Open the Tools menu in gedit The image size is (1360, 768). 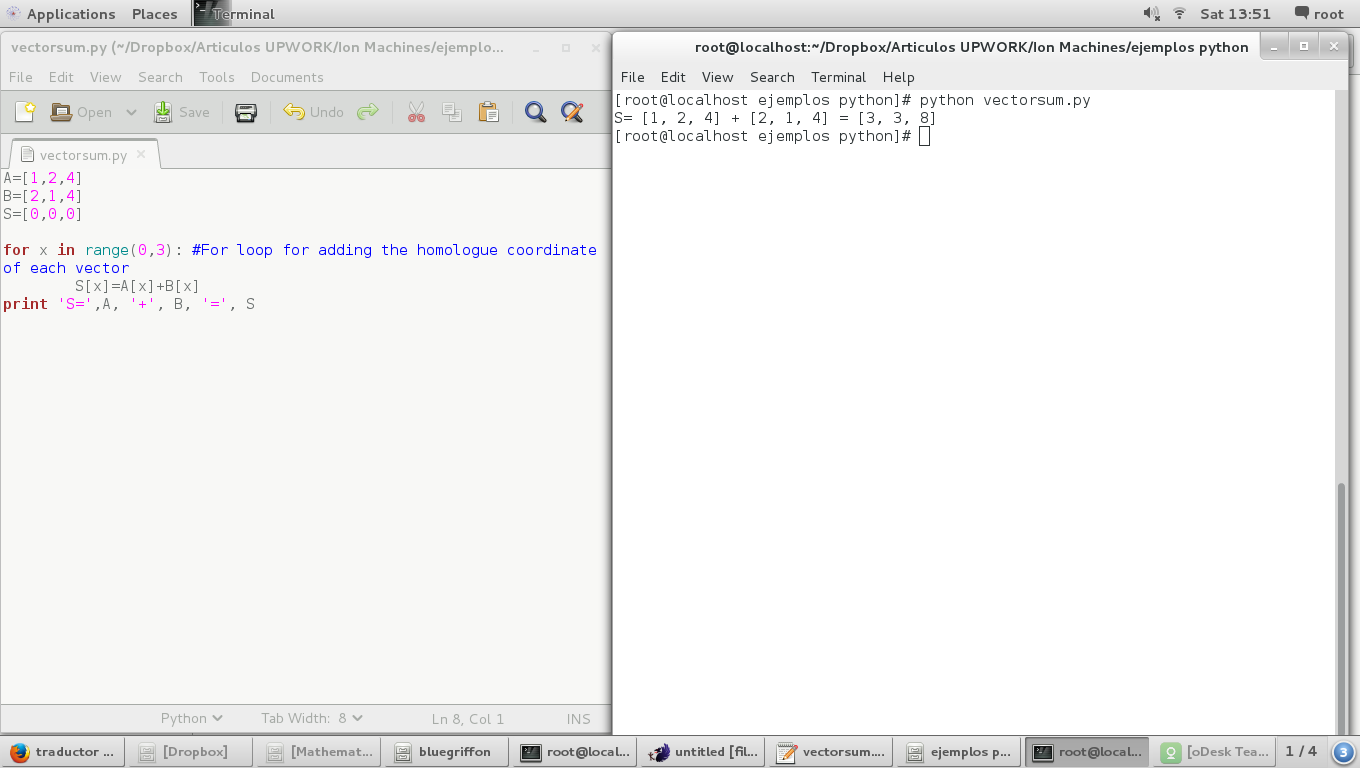click(216, 77)
